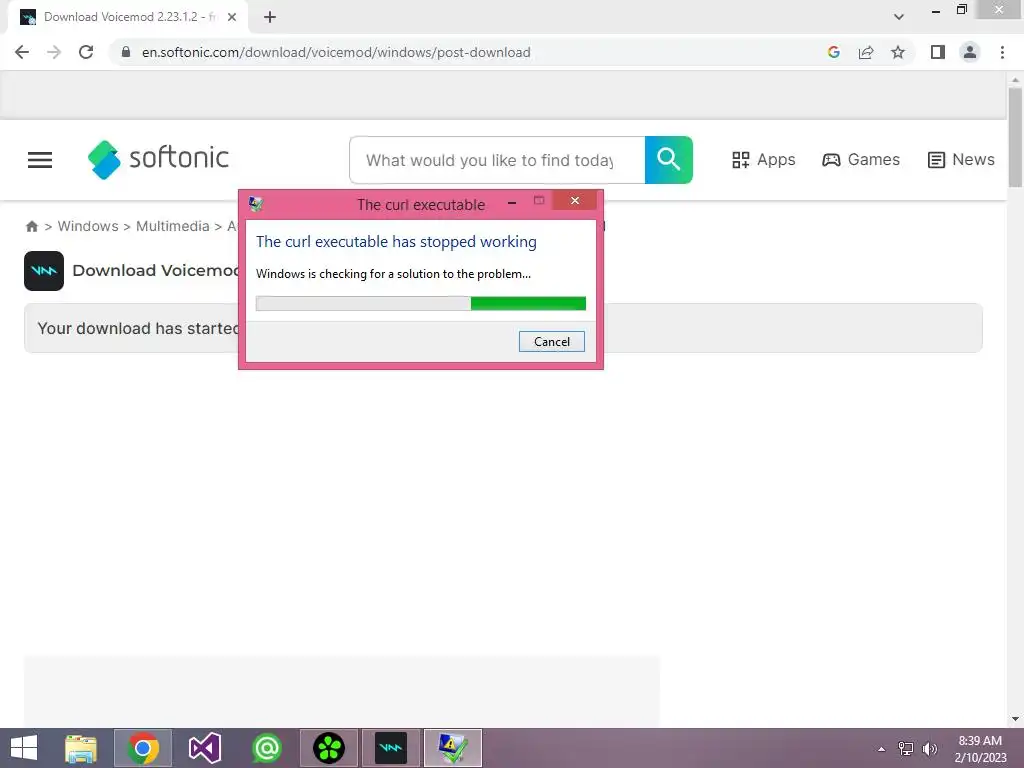The width and height of the screenshot is (1024, 768).
Task: Click the scrollbar down arrow
Action: (x=1015, y=719)
